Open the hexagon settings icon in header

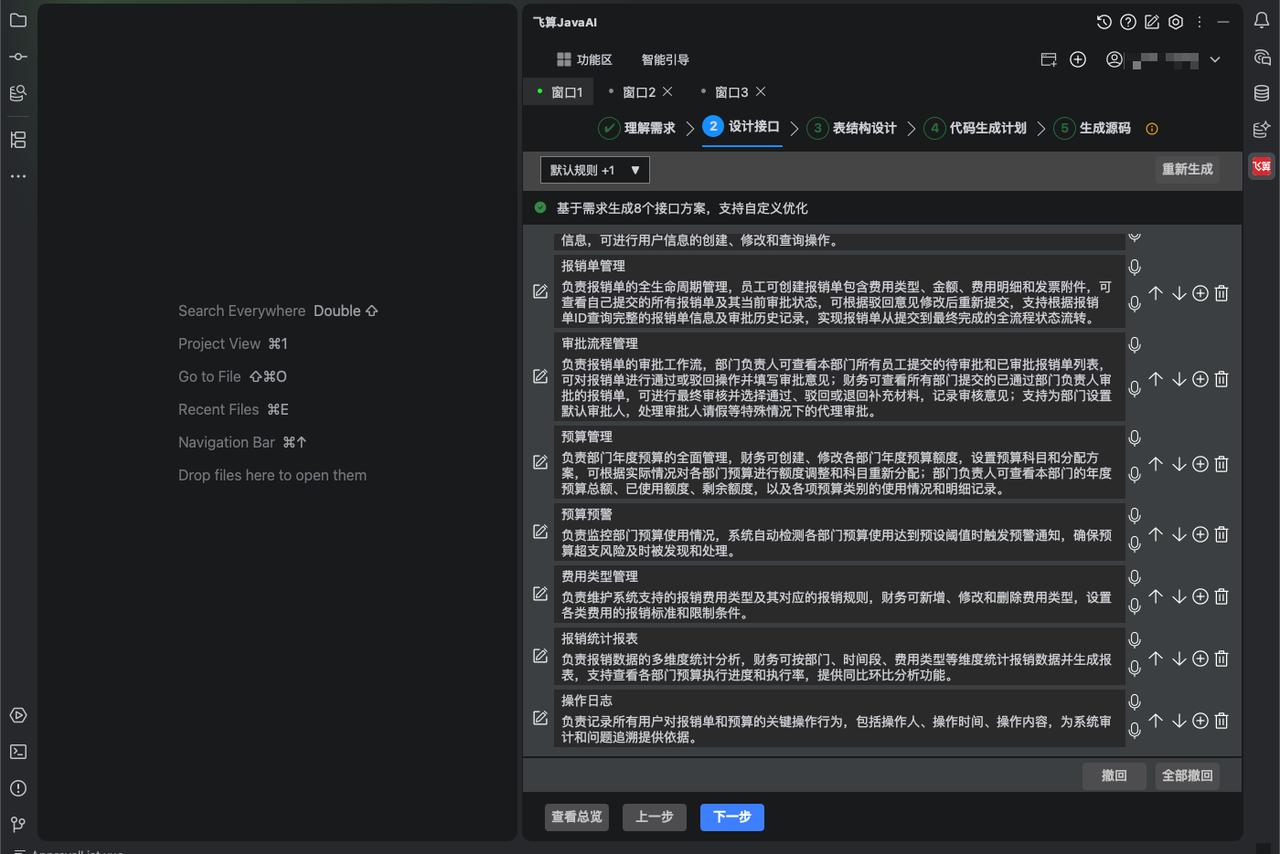tap(1176, 22)
